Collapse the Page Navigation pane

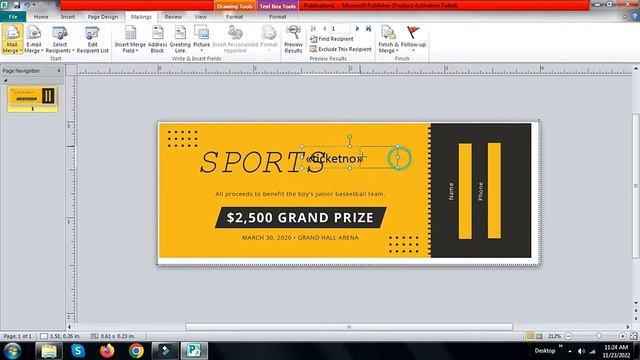[59, 71]
